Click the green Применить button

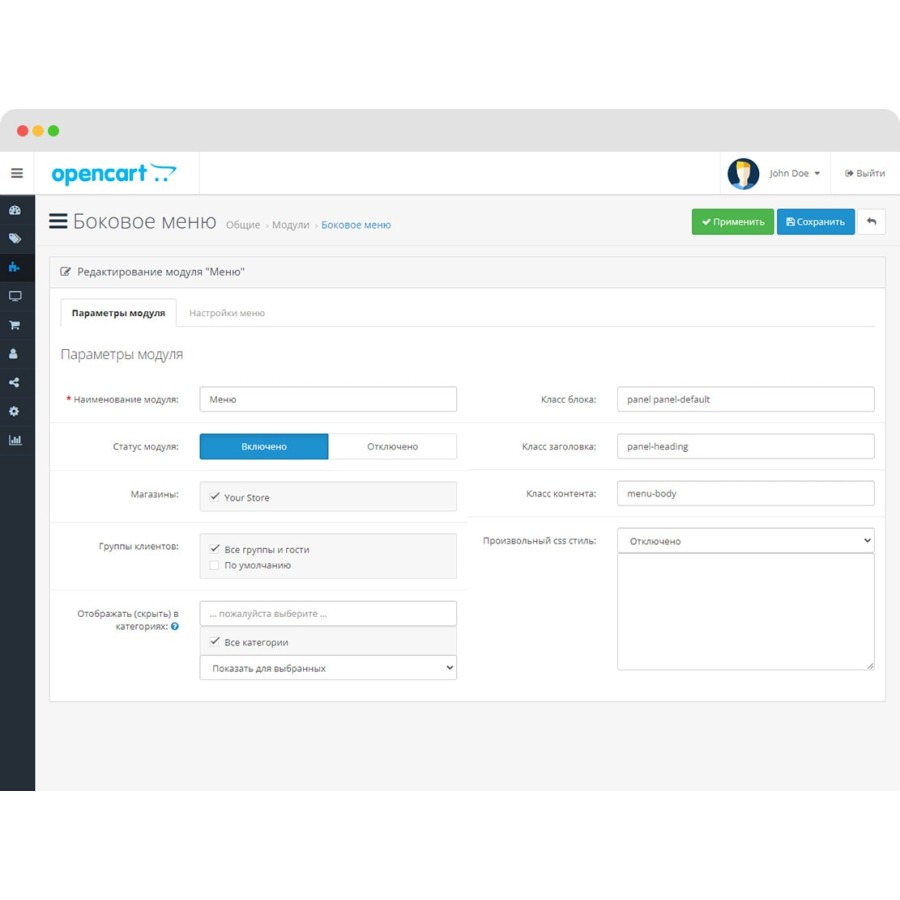tap(732, 222)
